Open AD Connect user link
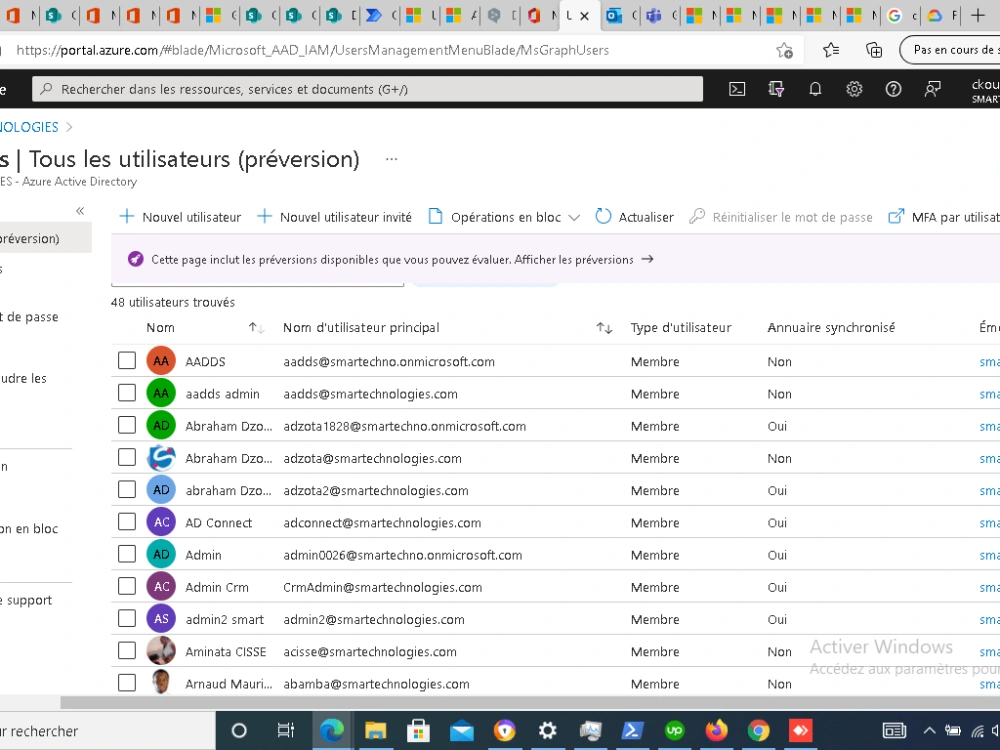The width and height of the screenshot is (1000, 750). click(219, 523)
